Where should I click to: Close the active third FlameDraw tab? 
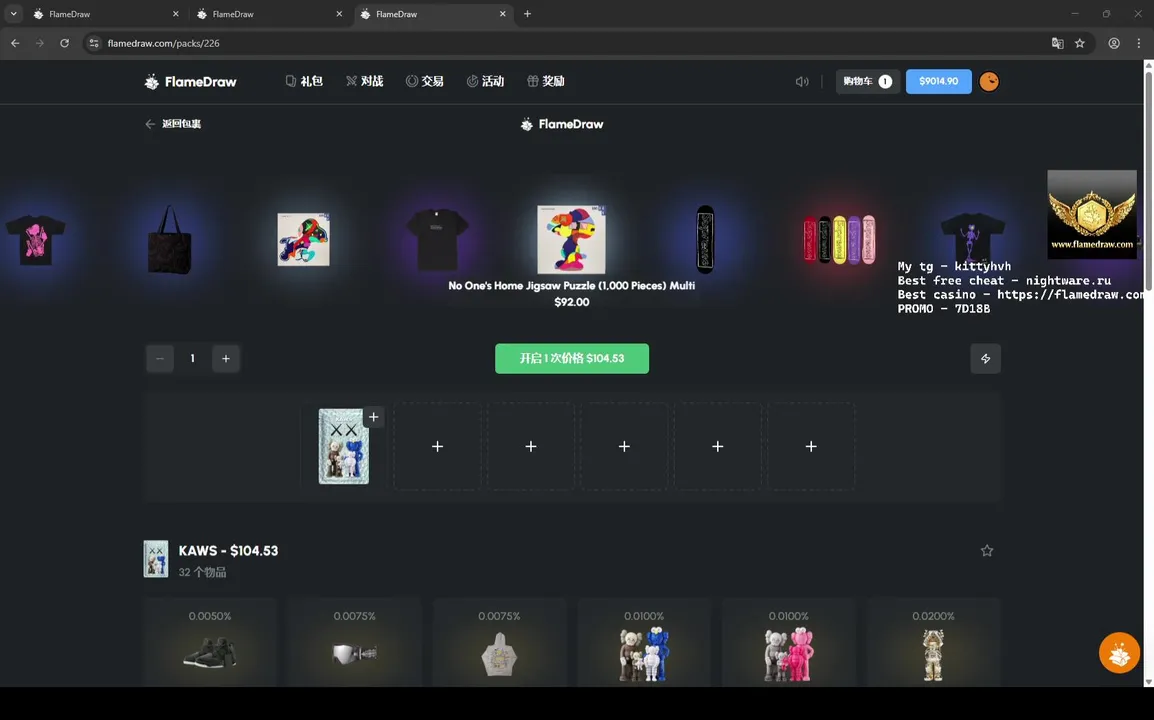503,14
